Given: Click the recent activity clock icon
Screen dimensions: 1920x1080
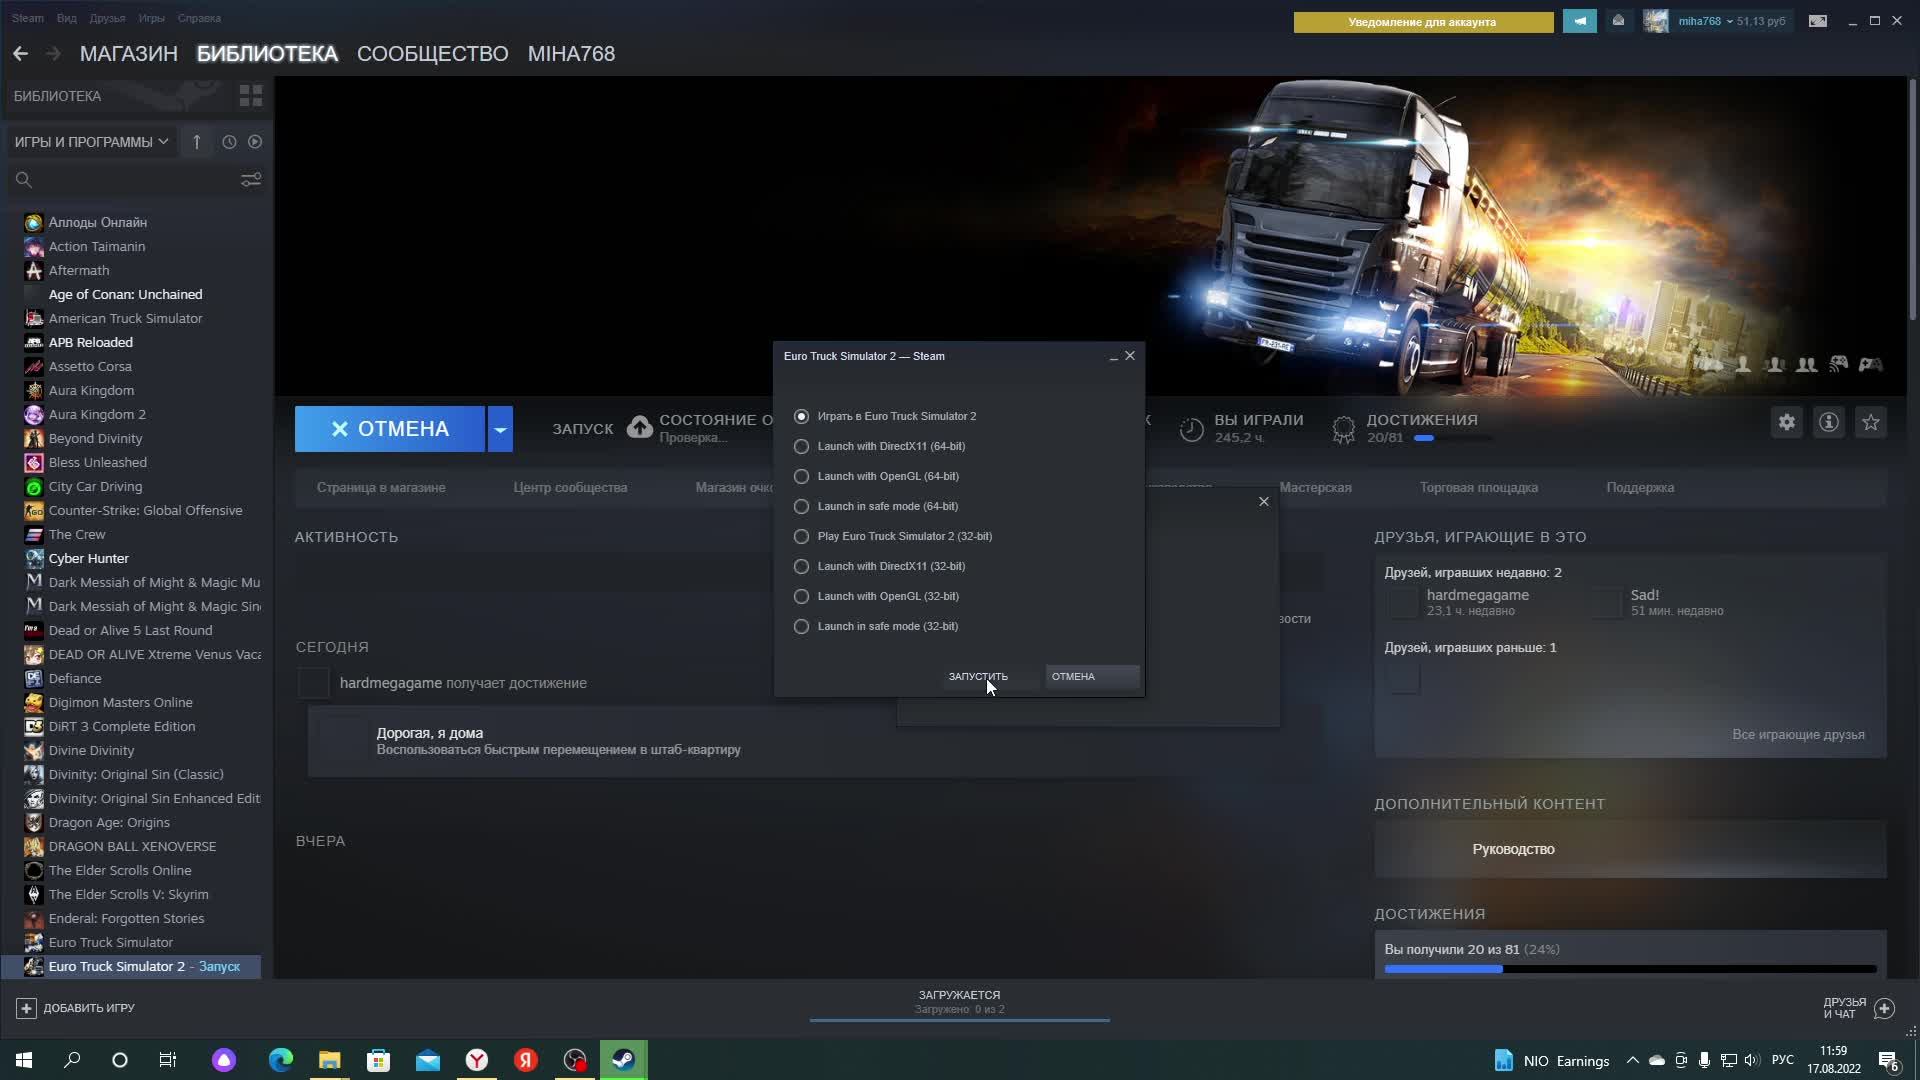Looking at the screenshot, I should (229, 142).
